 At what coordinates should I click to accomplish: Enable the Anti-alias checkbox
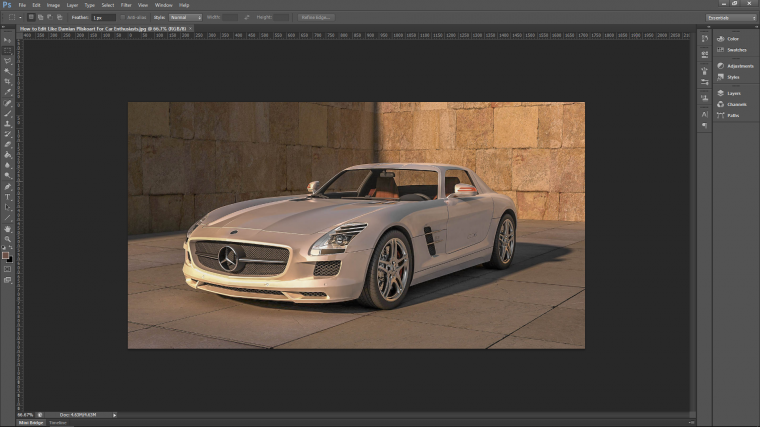tap(123, 17)
